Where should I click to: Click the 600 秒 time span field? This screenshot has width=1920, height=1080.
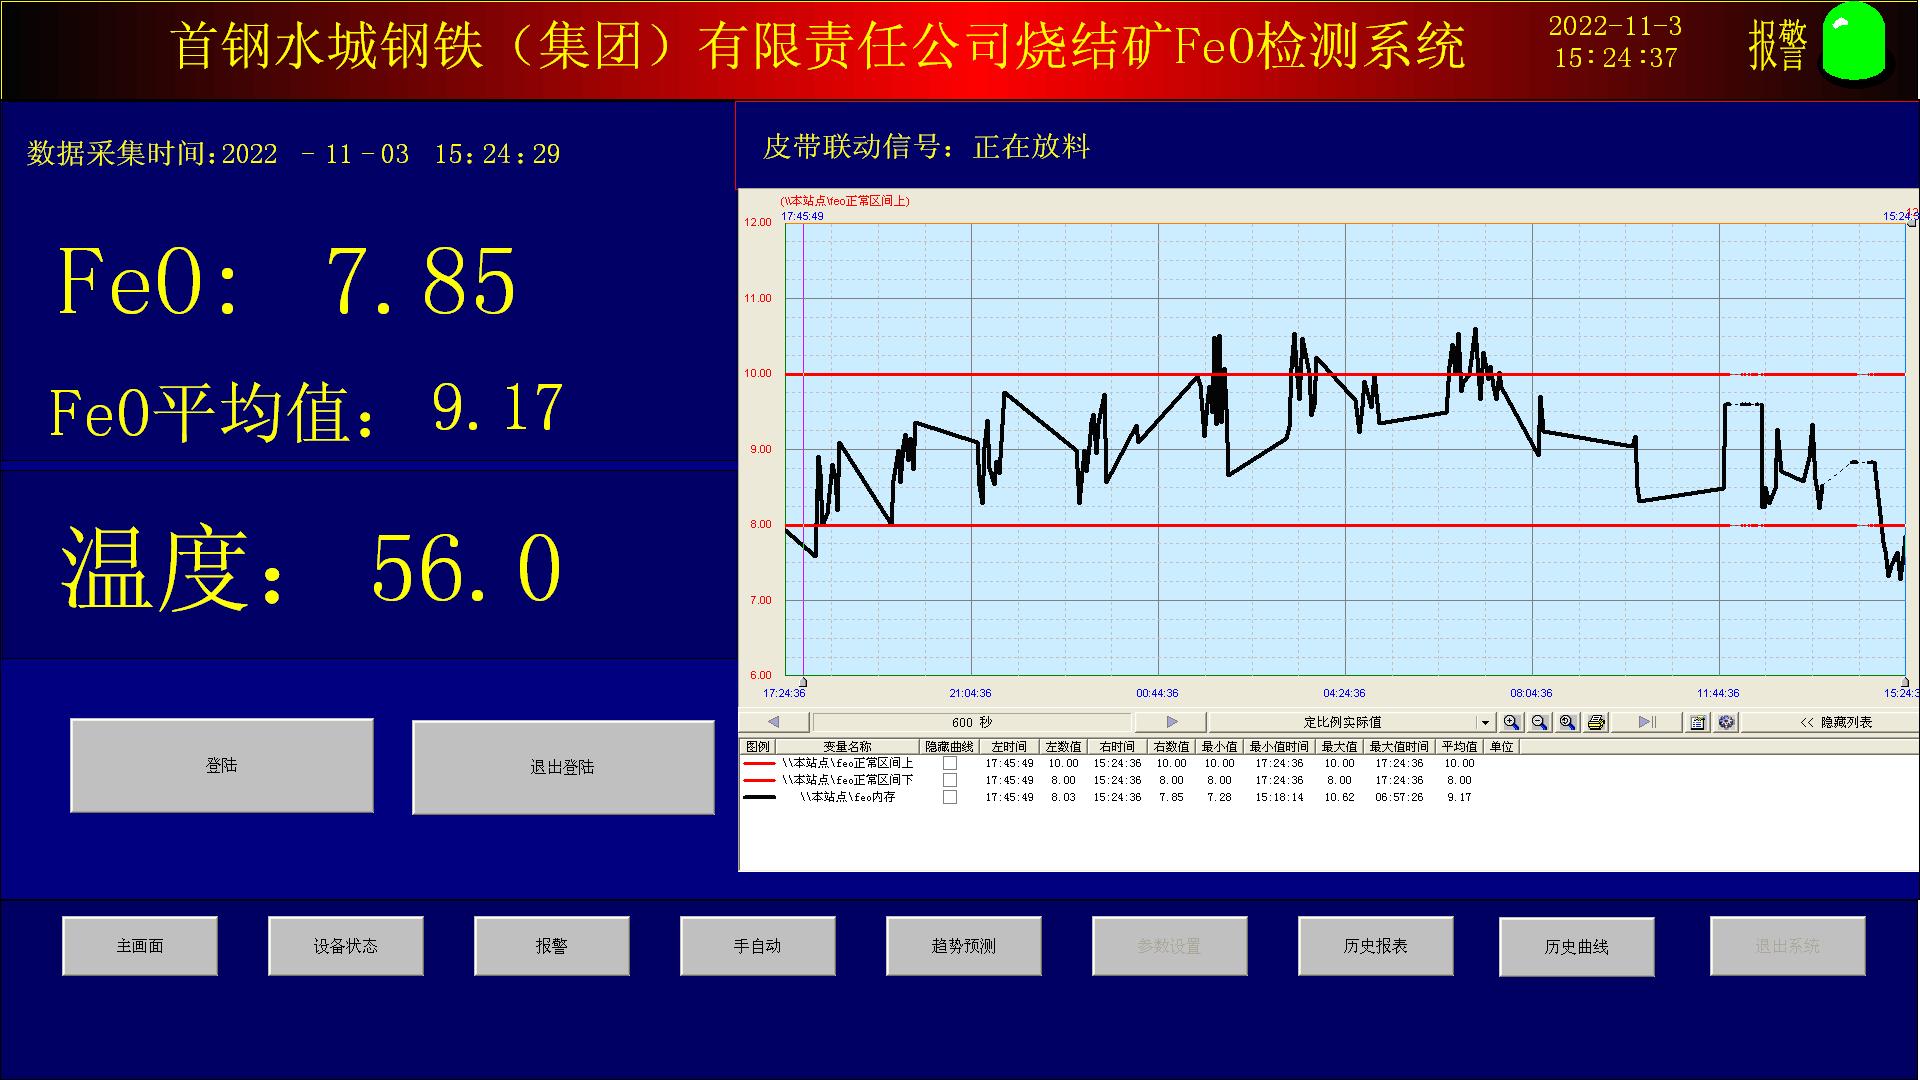point(972,722)
